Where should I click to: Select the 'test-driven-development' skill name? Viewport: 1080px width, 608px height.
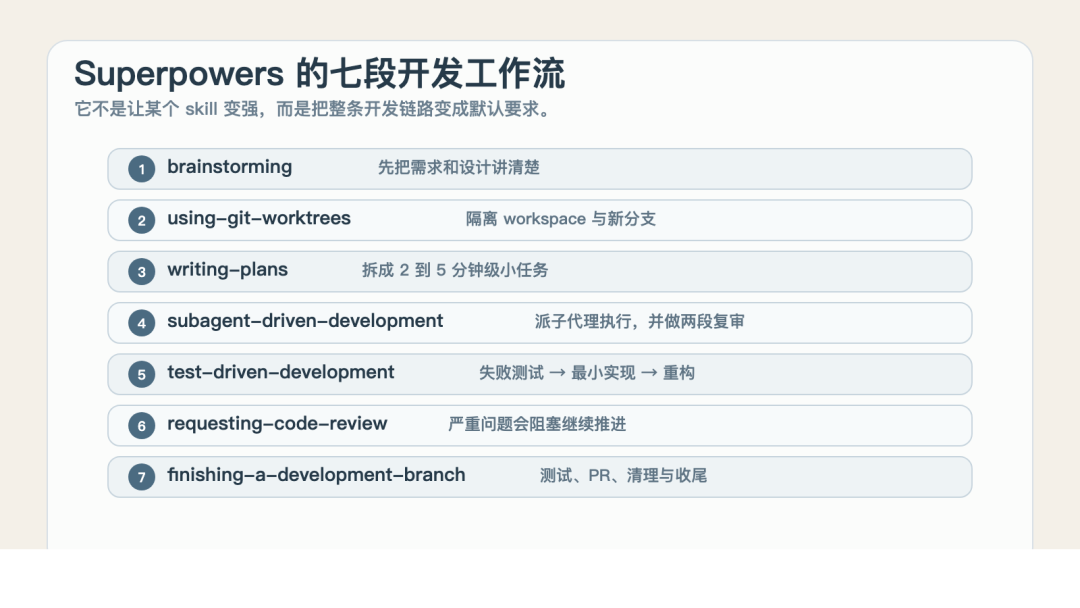click(280, 373)
